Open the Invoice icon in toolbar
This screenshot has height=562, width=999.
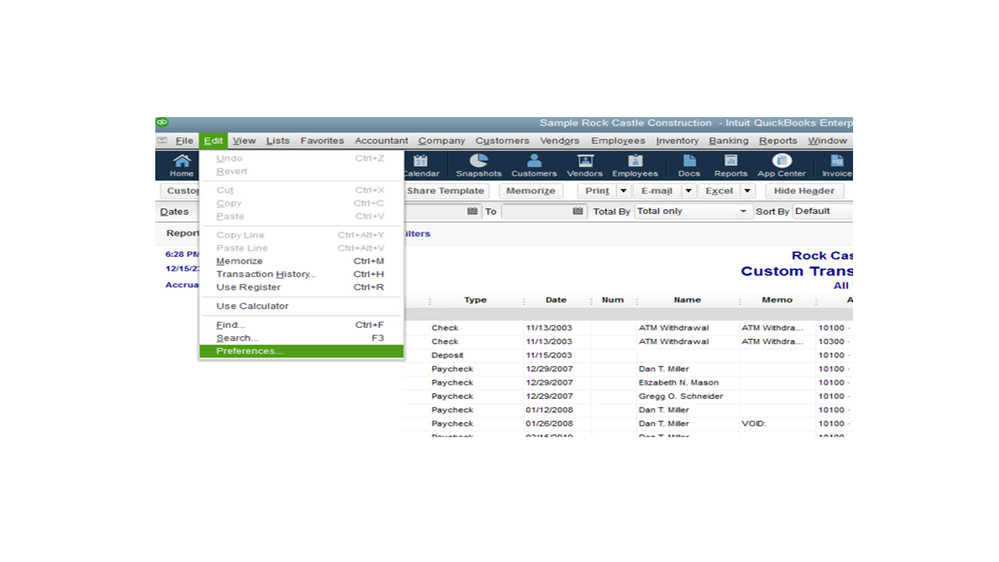837,165
